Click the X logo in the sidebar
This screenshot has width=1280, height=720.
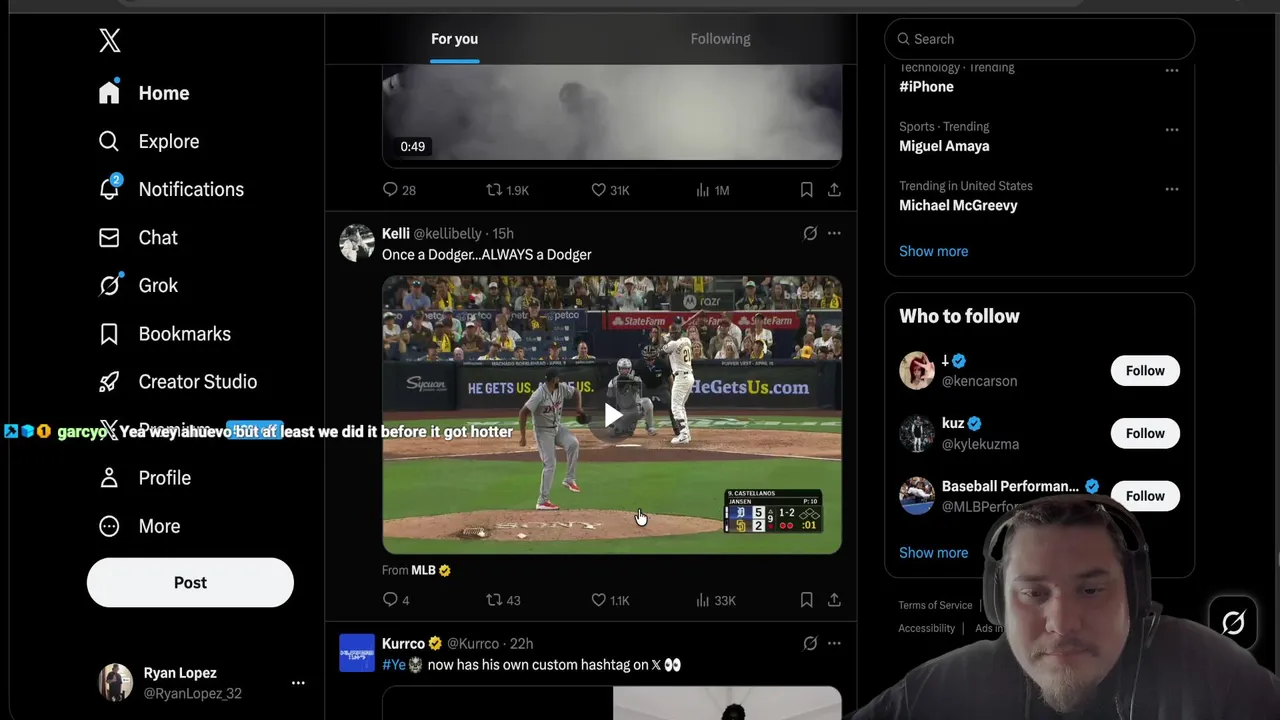coord(110,40)
